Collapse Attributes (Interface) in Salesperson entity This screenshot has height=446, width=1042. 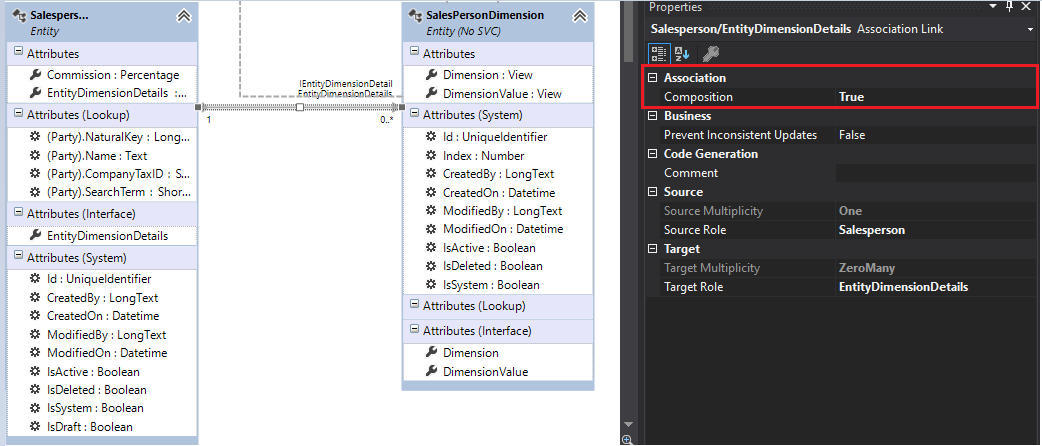18,213
